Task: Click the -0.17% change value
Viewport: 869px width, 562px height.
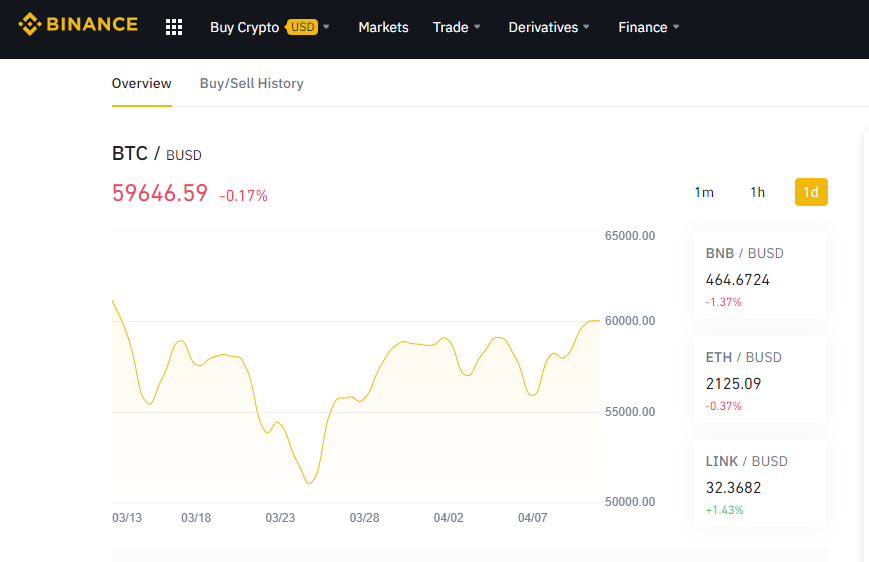Action: pyautogui.click(x=244, y=196)
